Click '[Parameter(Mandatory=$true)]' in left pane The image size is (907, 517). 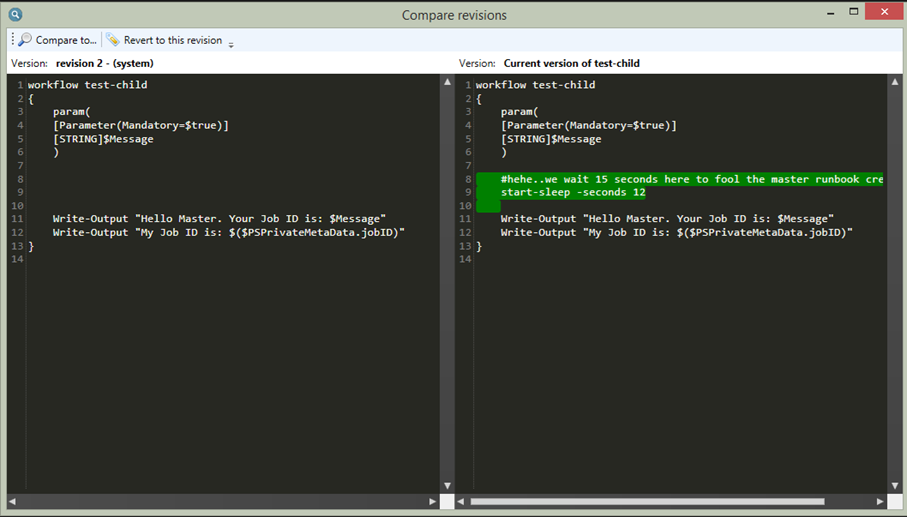pyautogui.click(x=141, y=125)
